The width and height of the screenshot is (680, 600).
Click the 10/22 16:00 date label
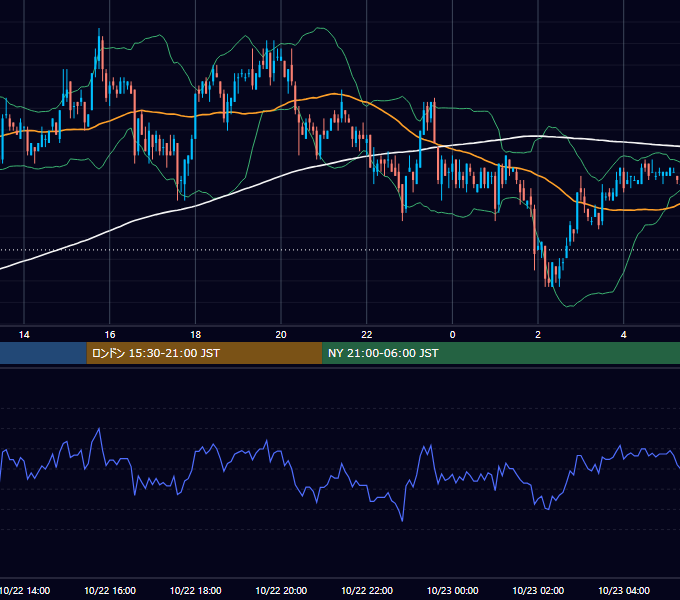110,590
